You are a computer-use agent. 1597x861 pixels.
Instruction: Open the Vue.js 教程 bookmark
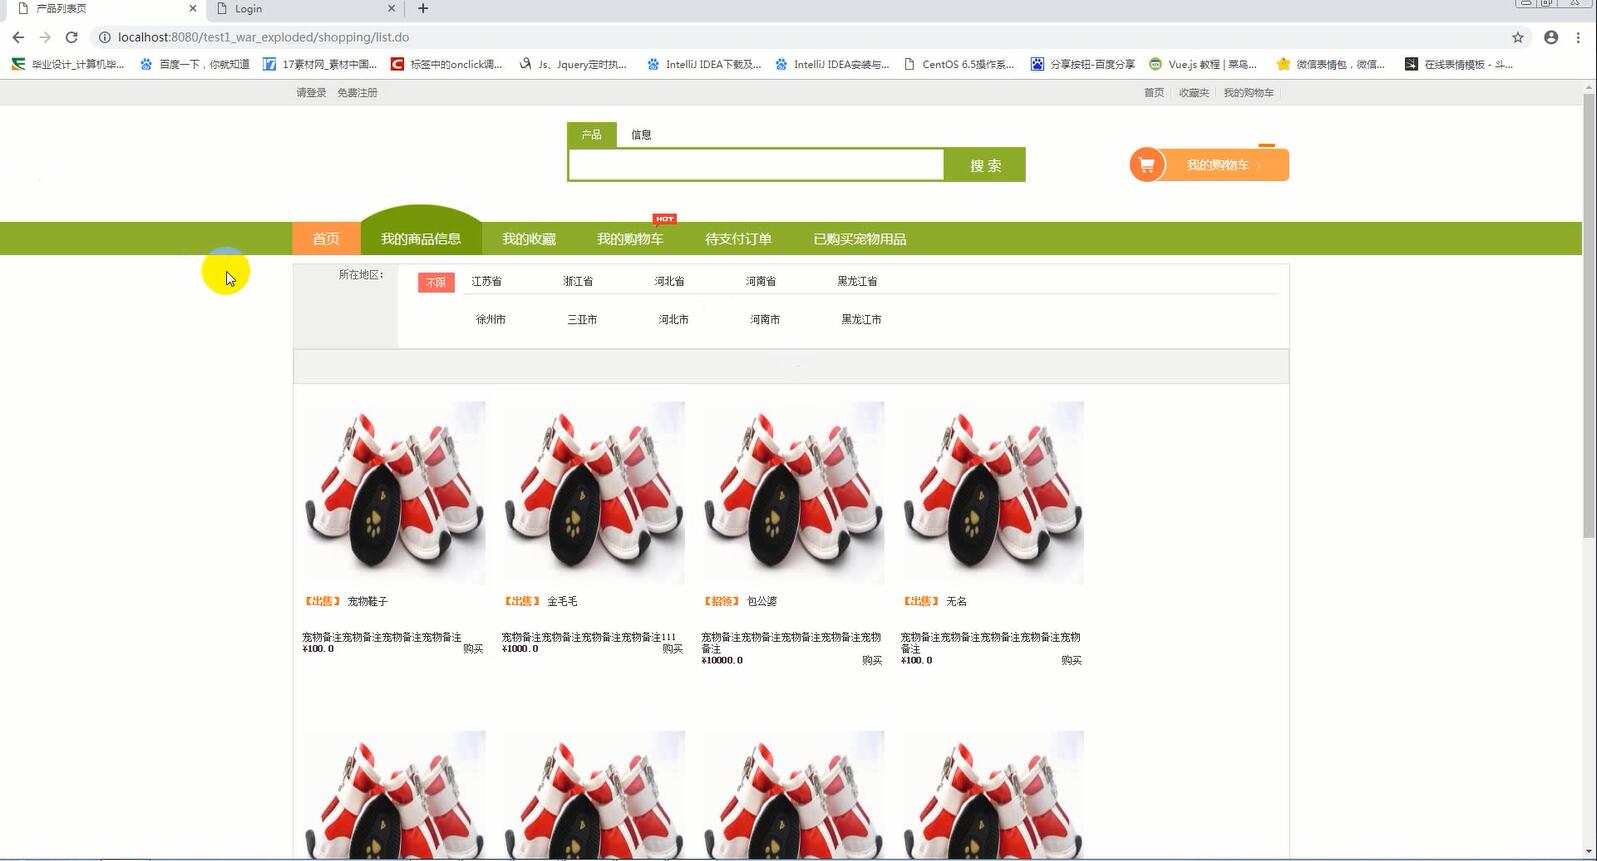click(1203, 64)
